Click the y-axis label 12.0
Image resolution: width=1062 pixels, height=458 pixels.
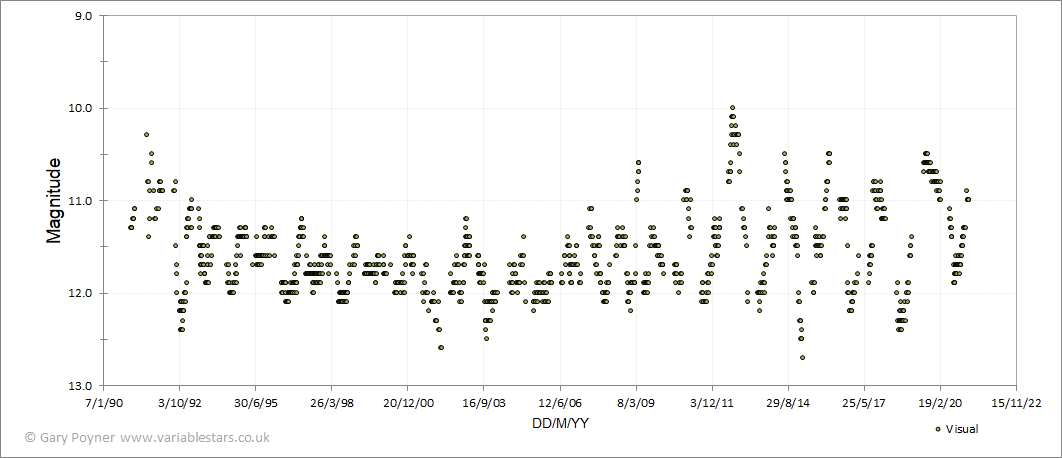(x=80, y=293)
